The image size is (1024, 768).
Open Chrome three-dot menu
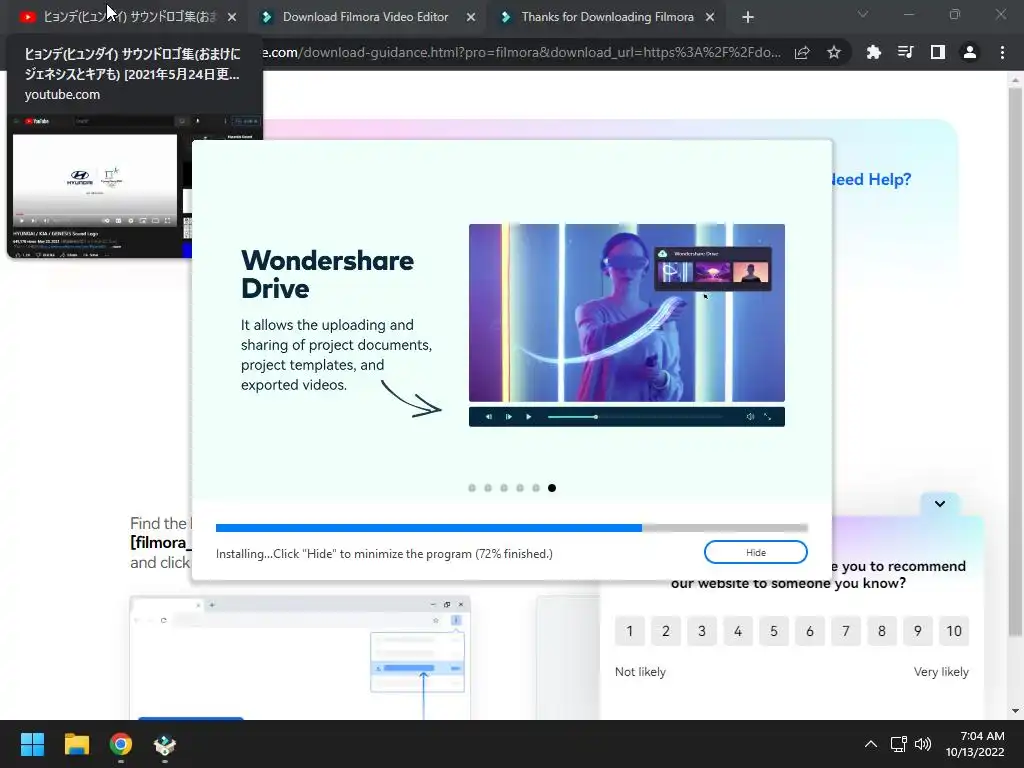click(x=1002, y=53)
